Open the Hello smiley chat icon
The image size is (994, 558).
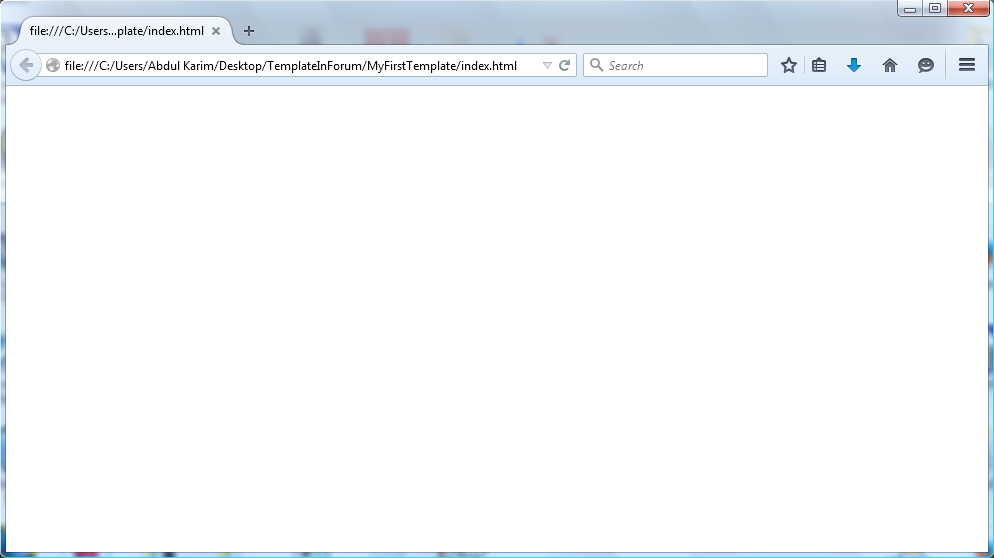click(x=926, y=66)
